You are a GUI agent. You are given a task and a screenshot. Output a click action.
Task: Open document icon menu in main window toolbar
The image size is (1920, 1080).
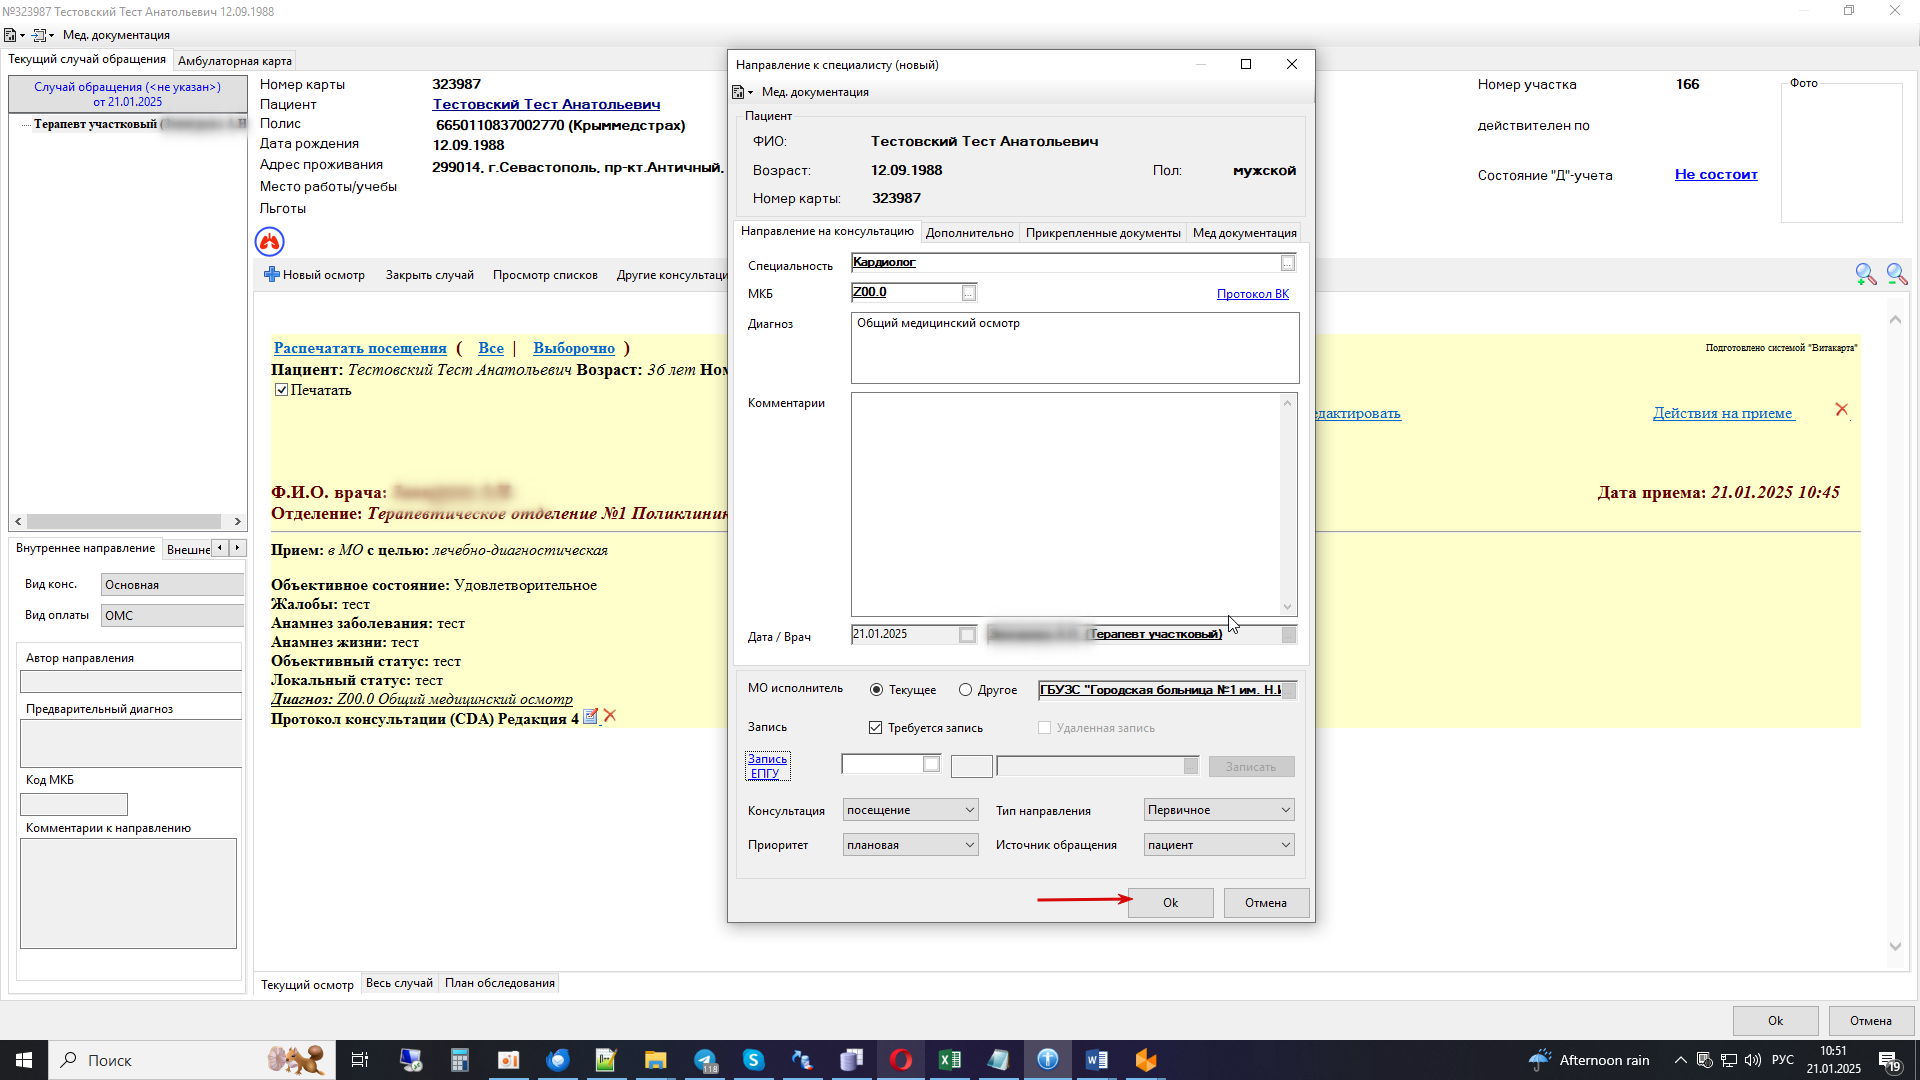13,35
